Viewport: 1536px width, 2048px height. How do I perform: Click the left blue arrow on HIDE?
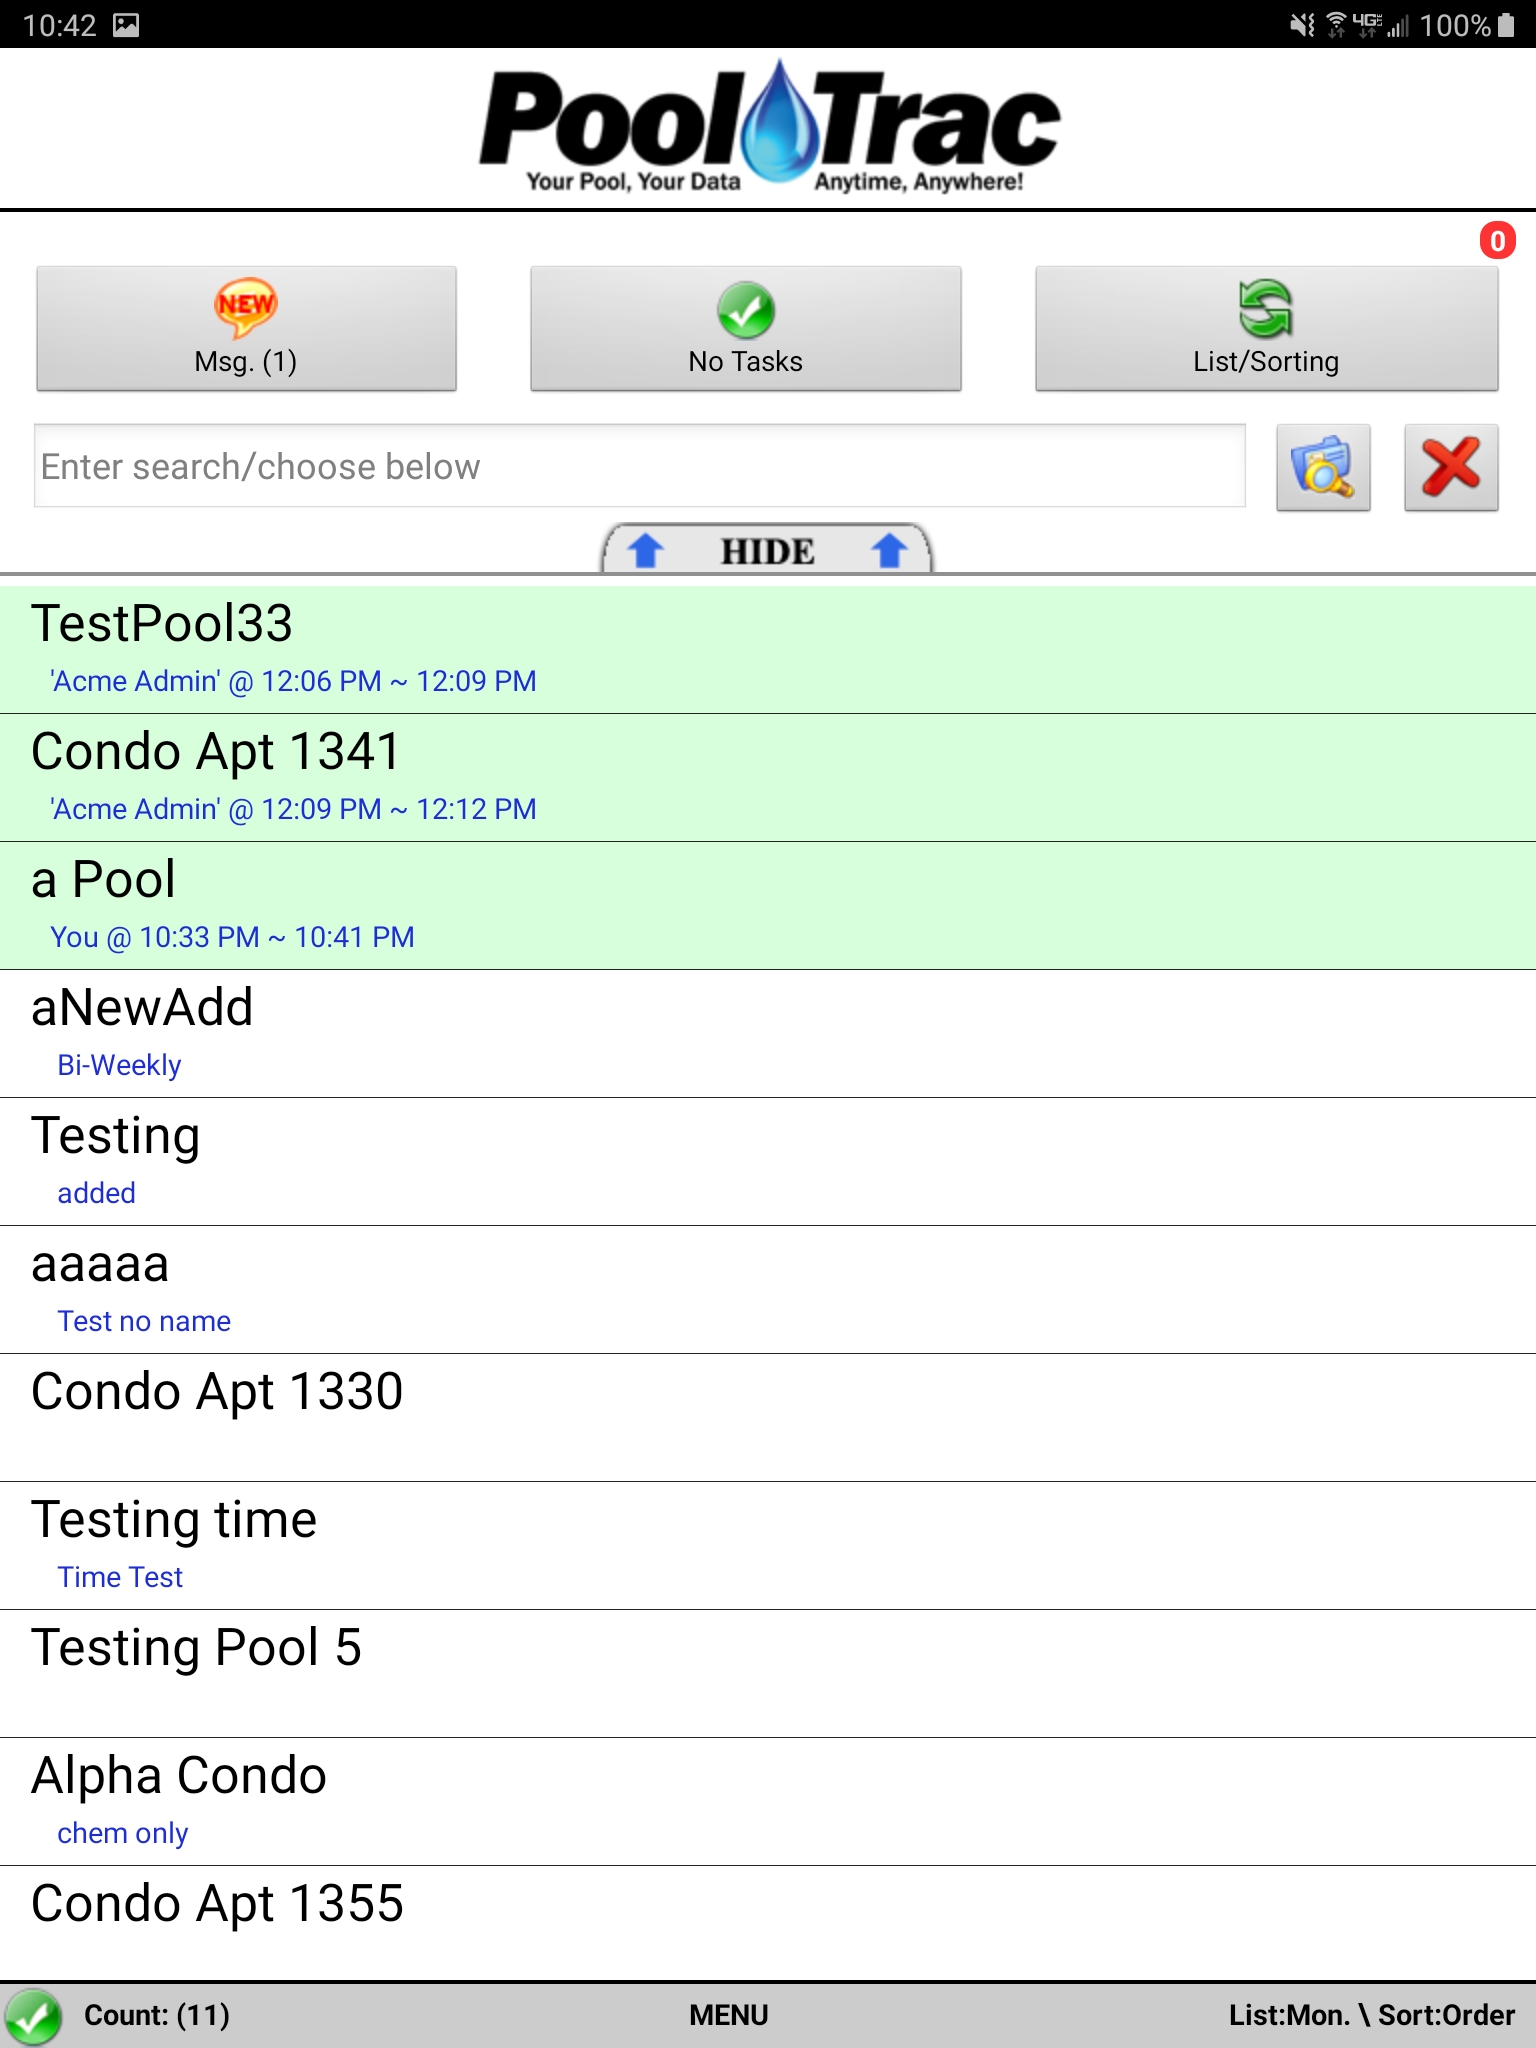pyautogui.click(x=646, y=550)
